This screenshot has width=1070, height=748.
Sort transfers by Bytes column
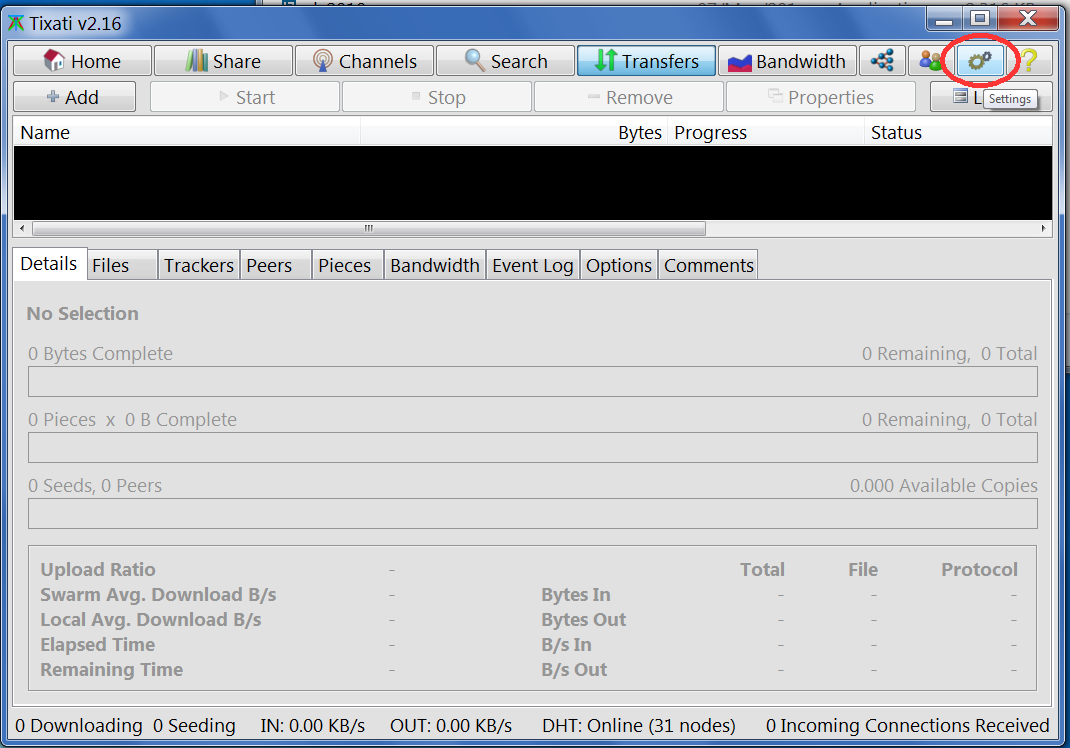(514, 132)
